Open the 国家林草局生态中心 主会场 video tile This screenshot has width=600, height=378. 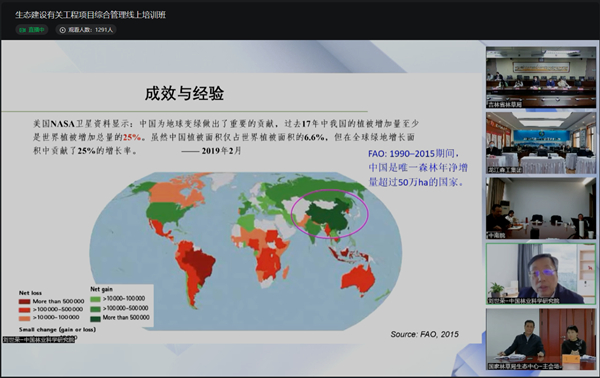tap(541, 339)
